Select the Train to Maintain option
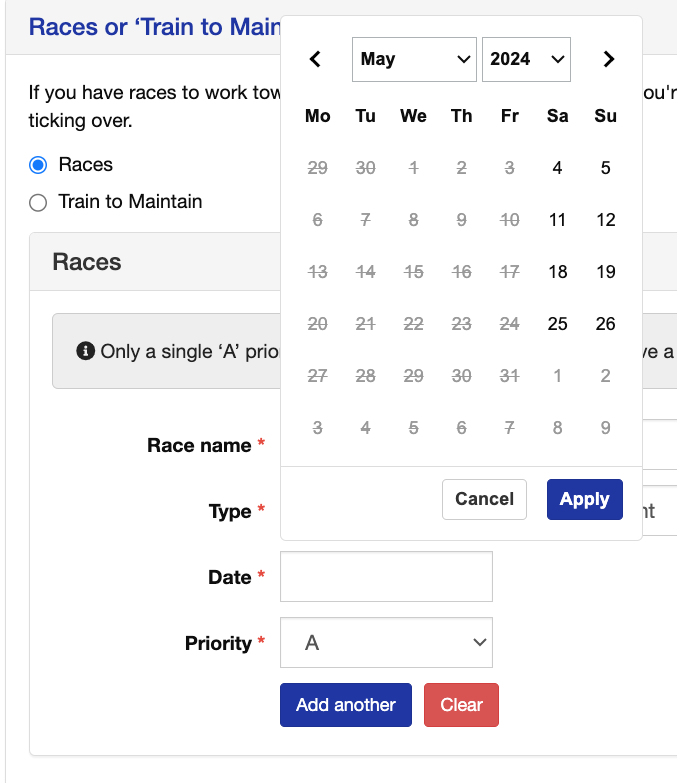The height and width of the screenshot is (783, 677). click(x=38, y=202)
